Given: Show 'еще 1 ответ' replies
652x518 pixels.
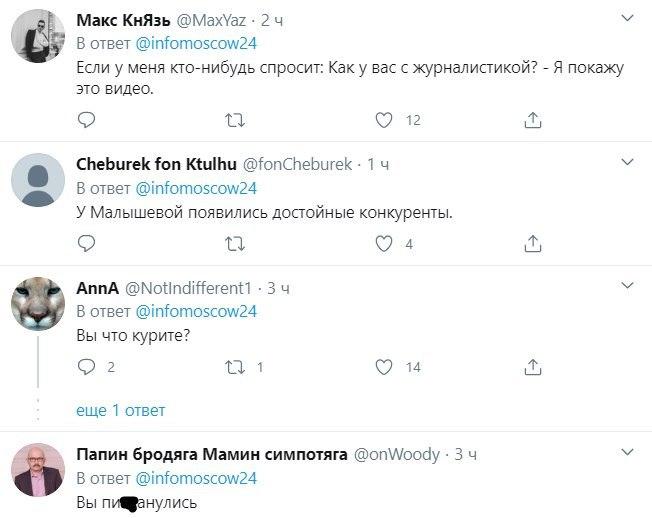Looking at the screenshot, I should [120, 410].
